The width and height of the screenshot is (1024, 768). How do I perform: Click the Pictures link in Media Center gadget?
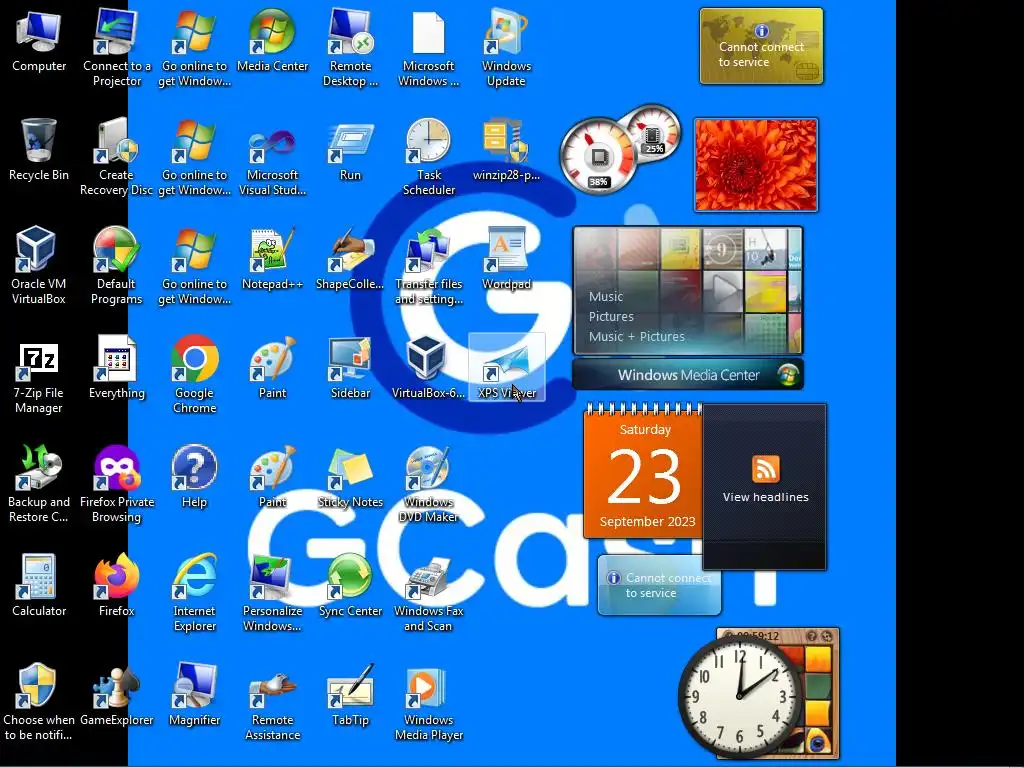(611, 317)
